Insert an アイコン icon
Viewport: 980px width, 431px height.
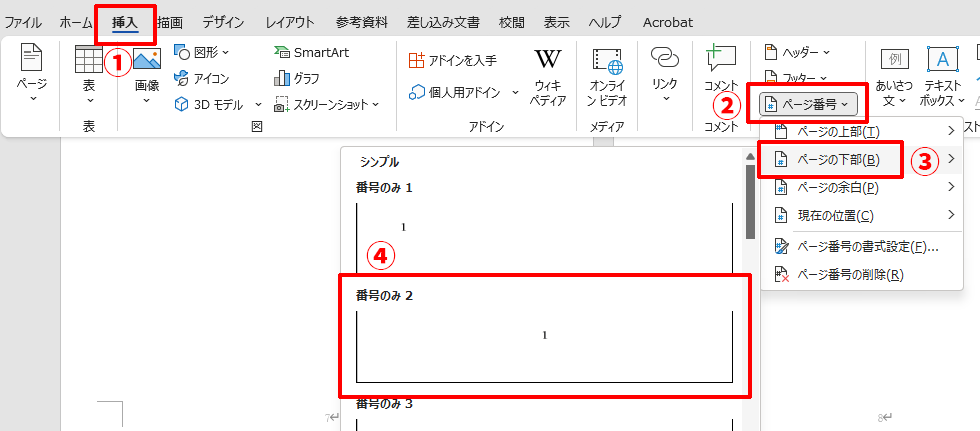[201, 79]
